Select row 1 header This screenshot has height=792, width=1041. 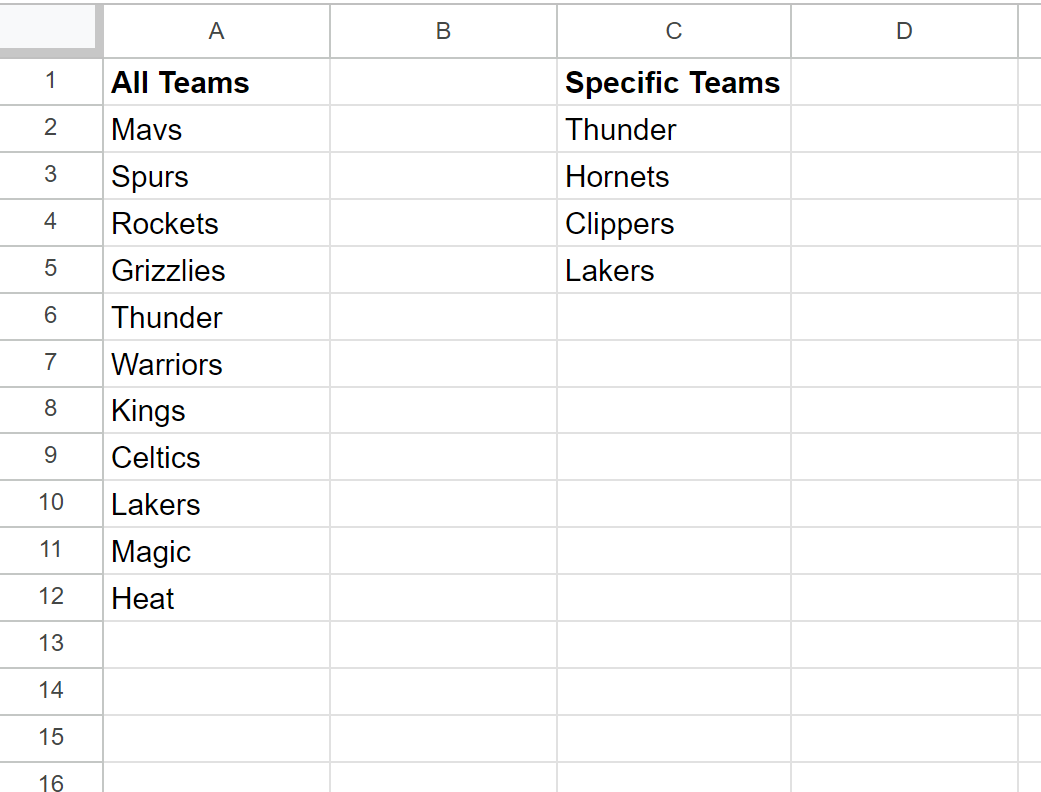(x=50, y=82)
